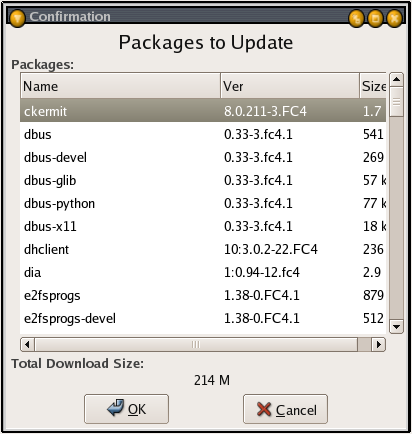Click the horizontal scroll left arrow
This screenshot has width=412, height=434.
point(27,344)
